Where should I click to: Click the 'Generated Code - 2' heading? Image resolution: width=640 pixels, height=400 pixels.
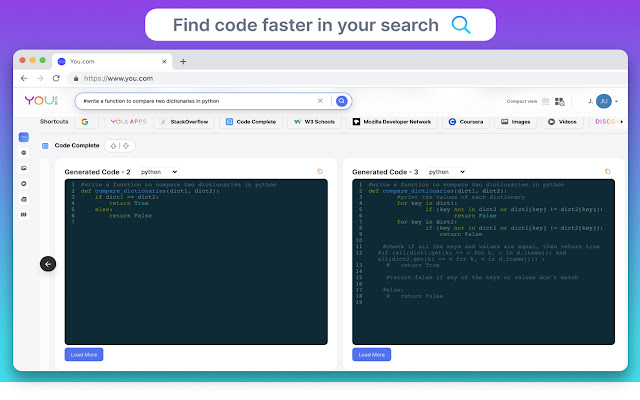[x=98, y=172]
